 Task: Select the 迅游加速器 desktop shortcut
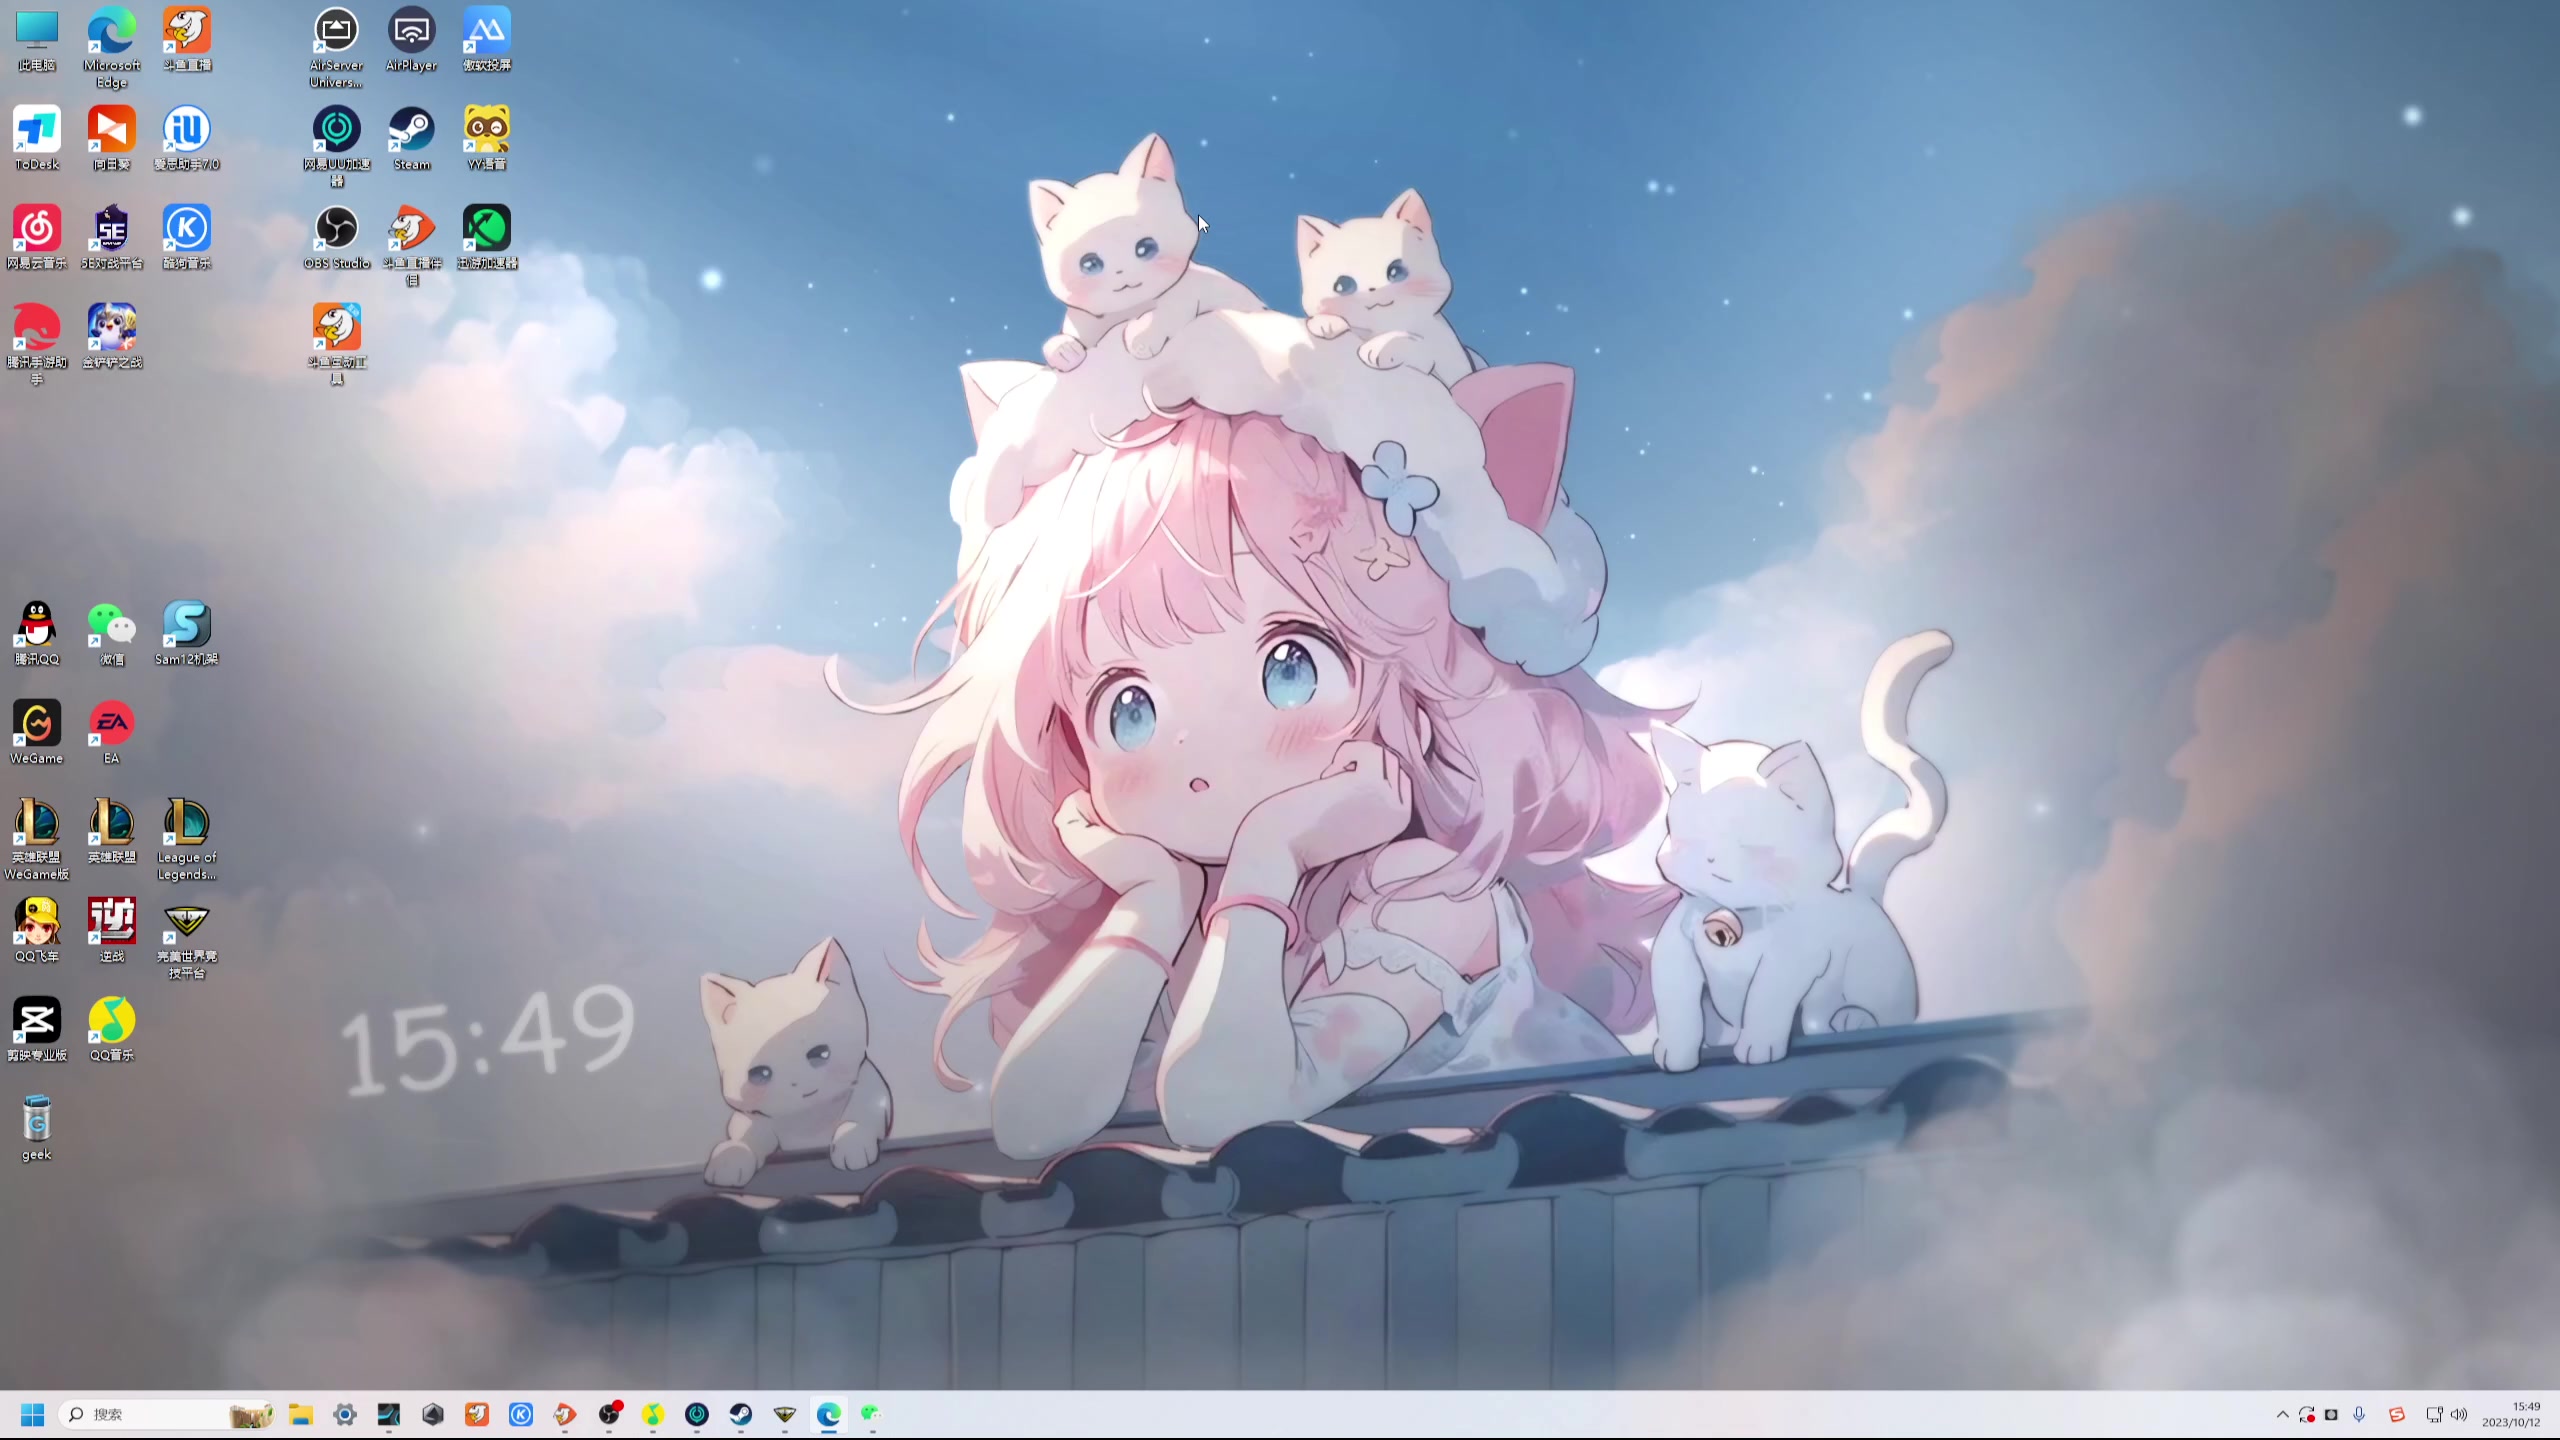487,238
